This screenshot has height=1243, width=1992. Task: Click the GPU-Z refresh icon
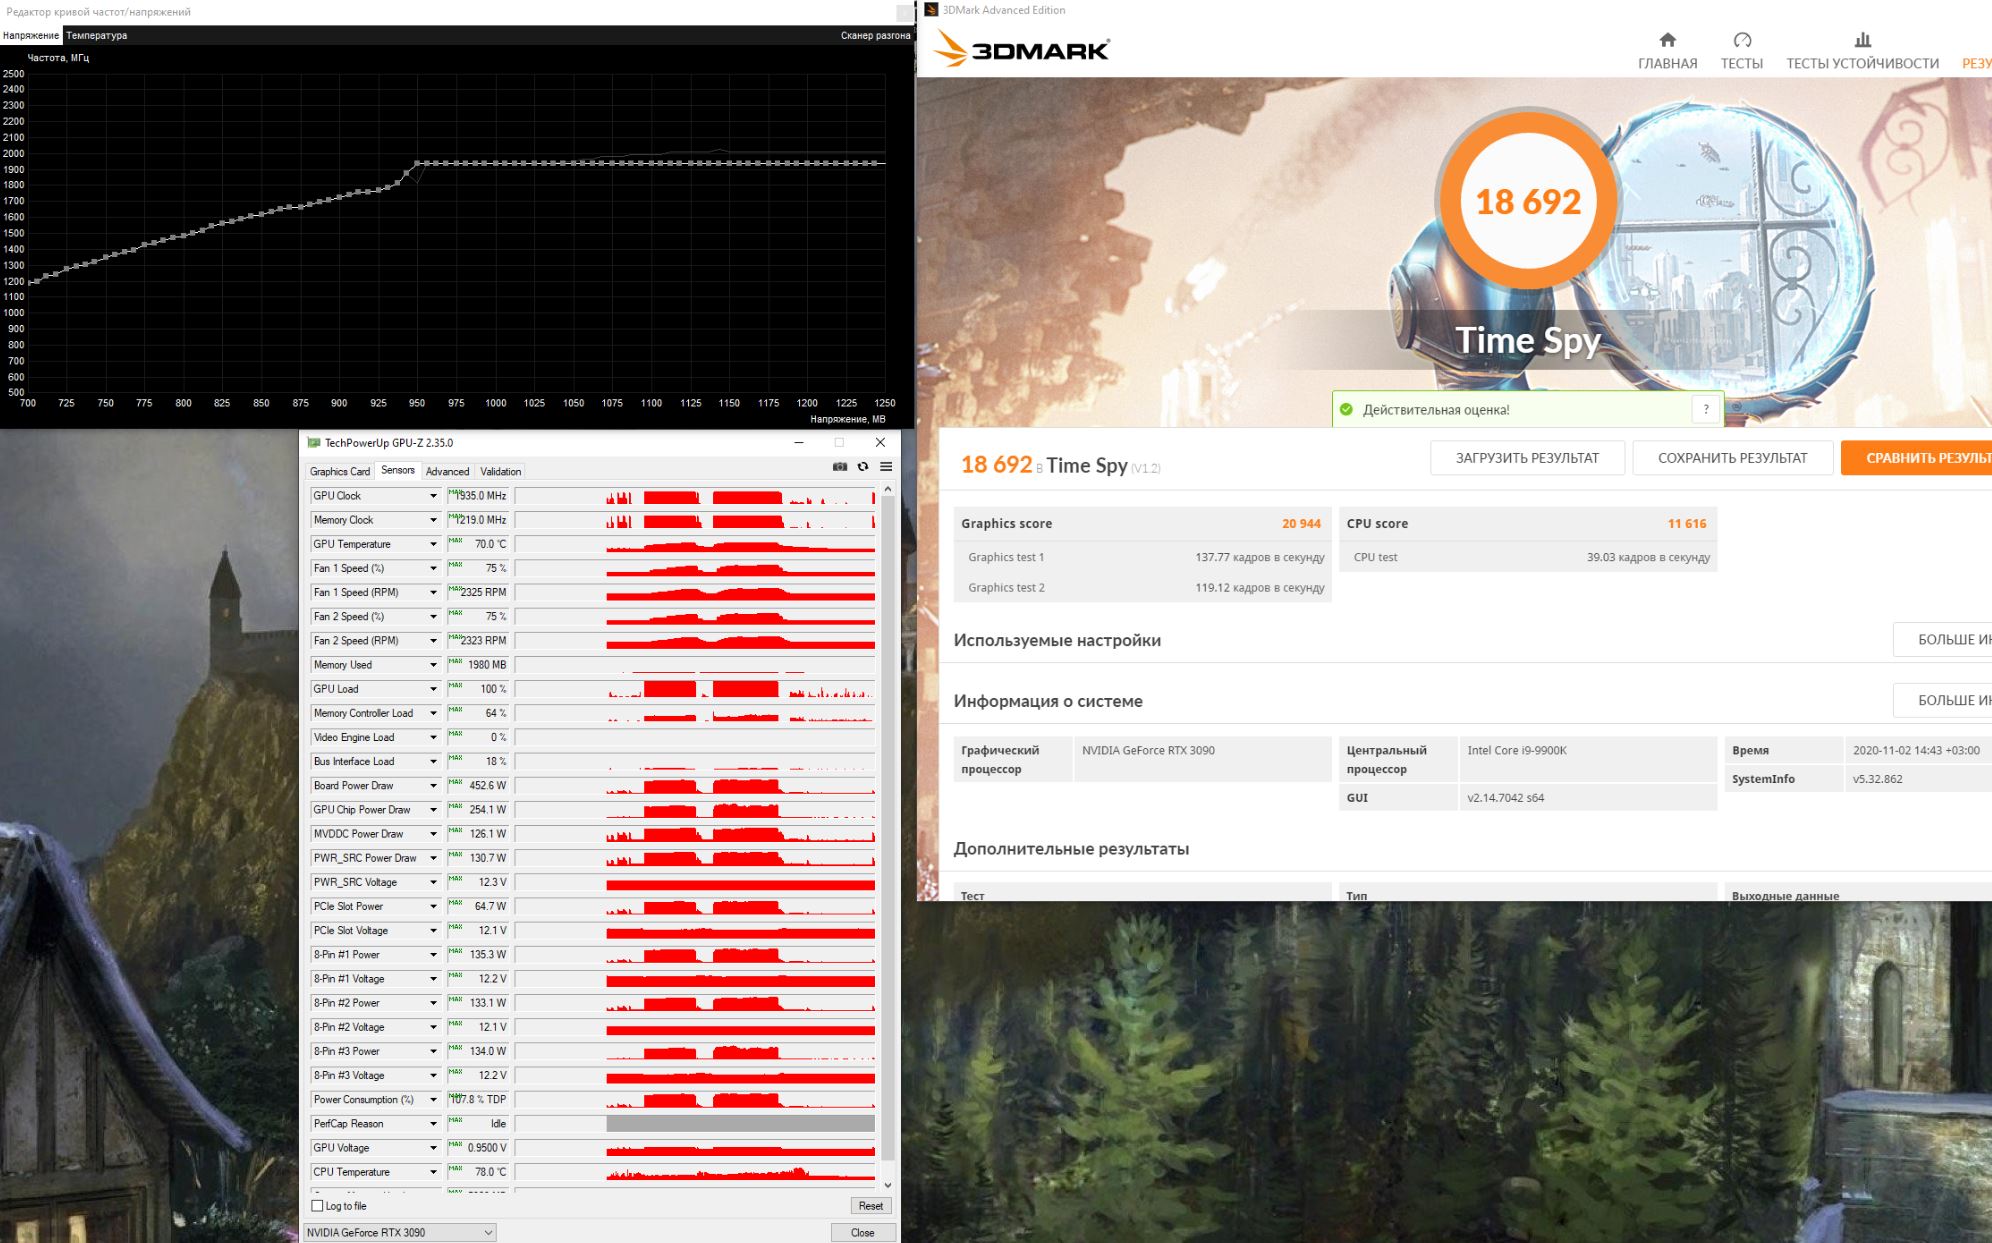pyautogui.click(x=863, y=467)
